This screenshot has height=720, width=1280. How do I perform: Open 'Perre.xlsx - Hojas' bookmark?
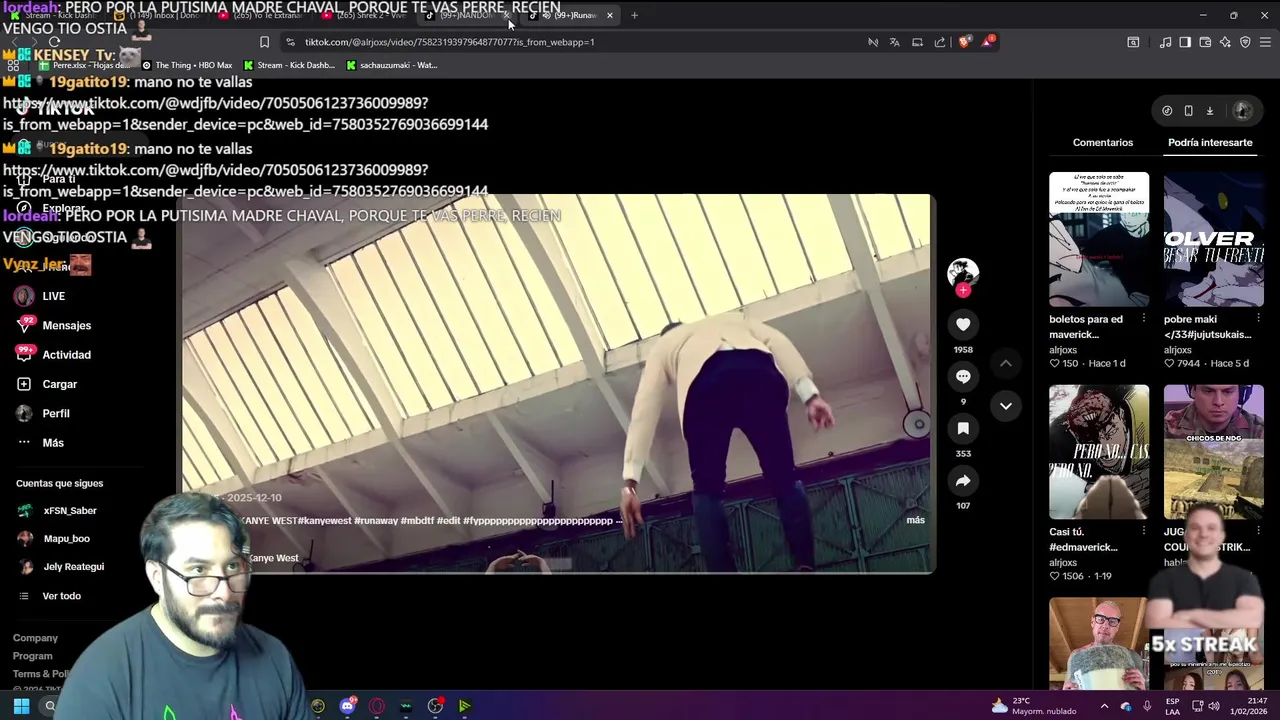pos(84,65)
